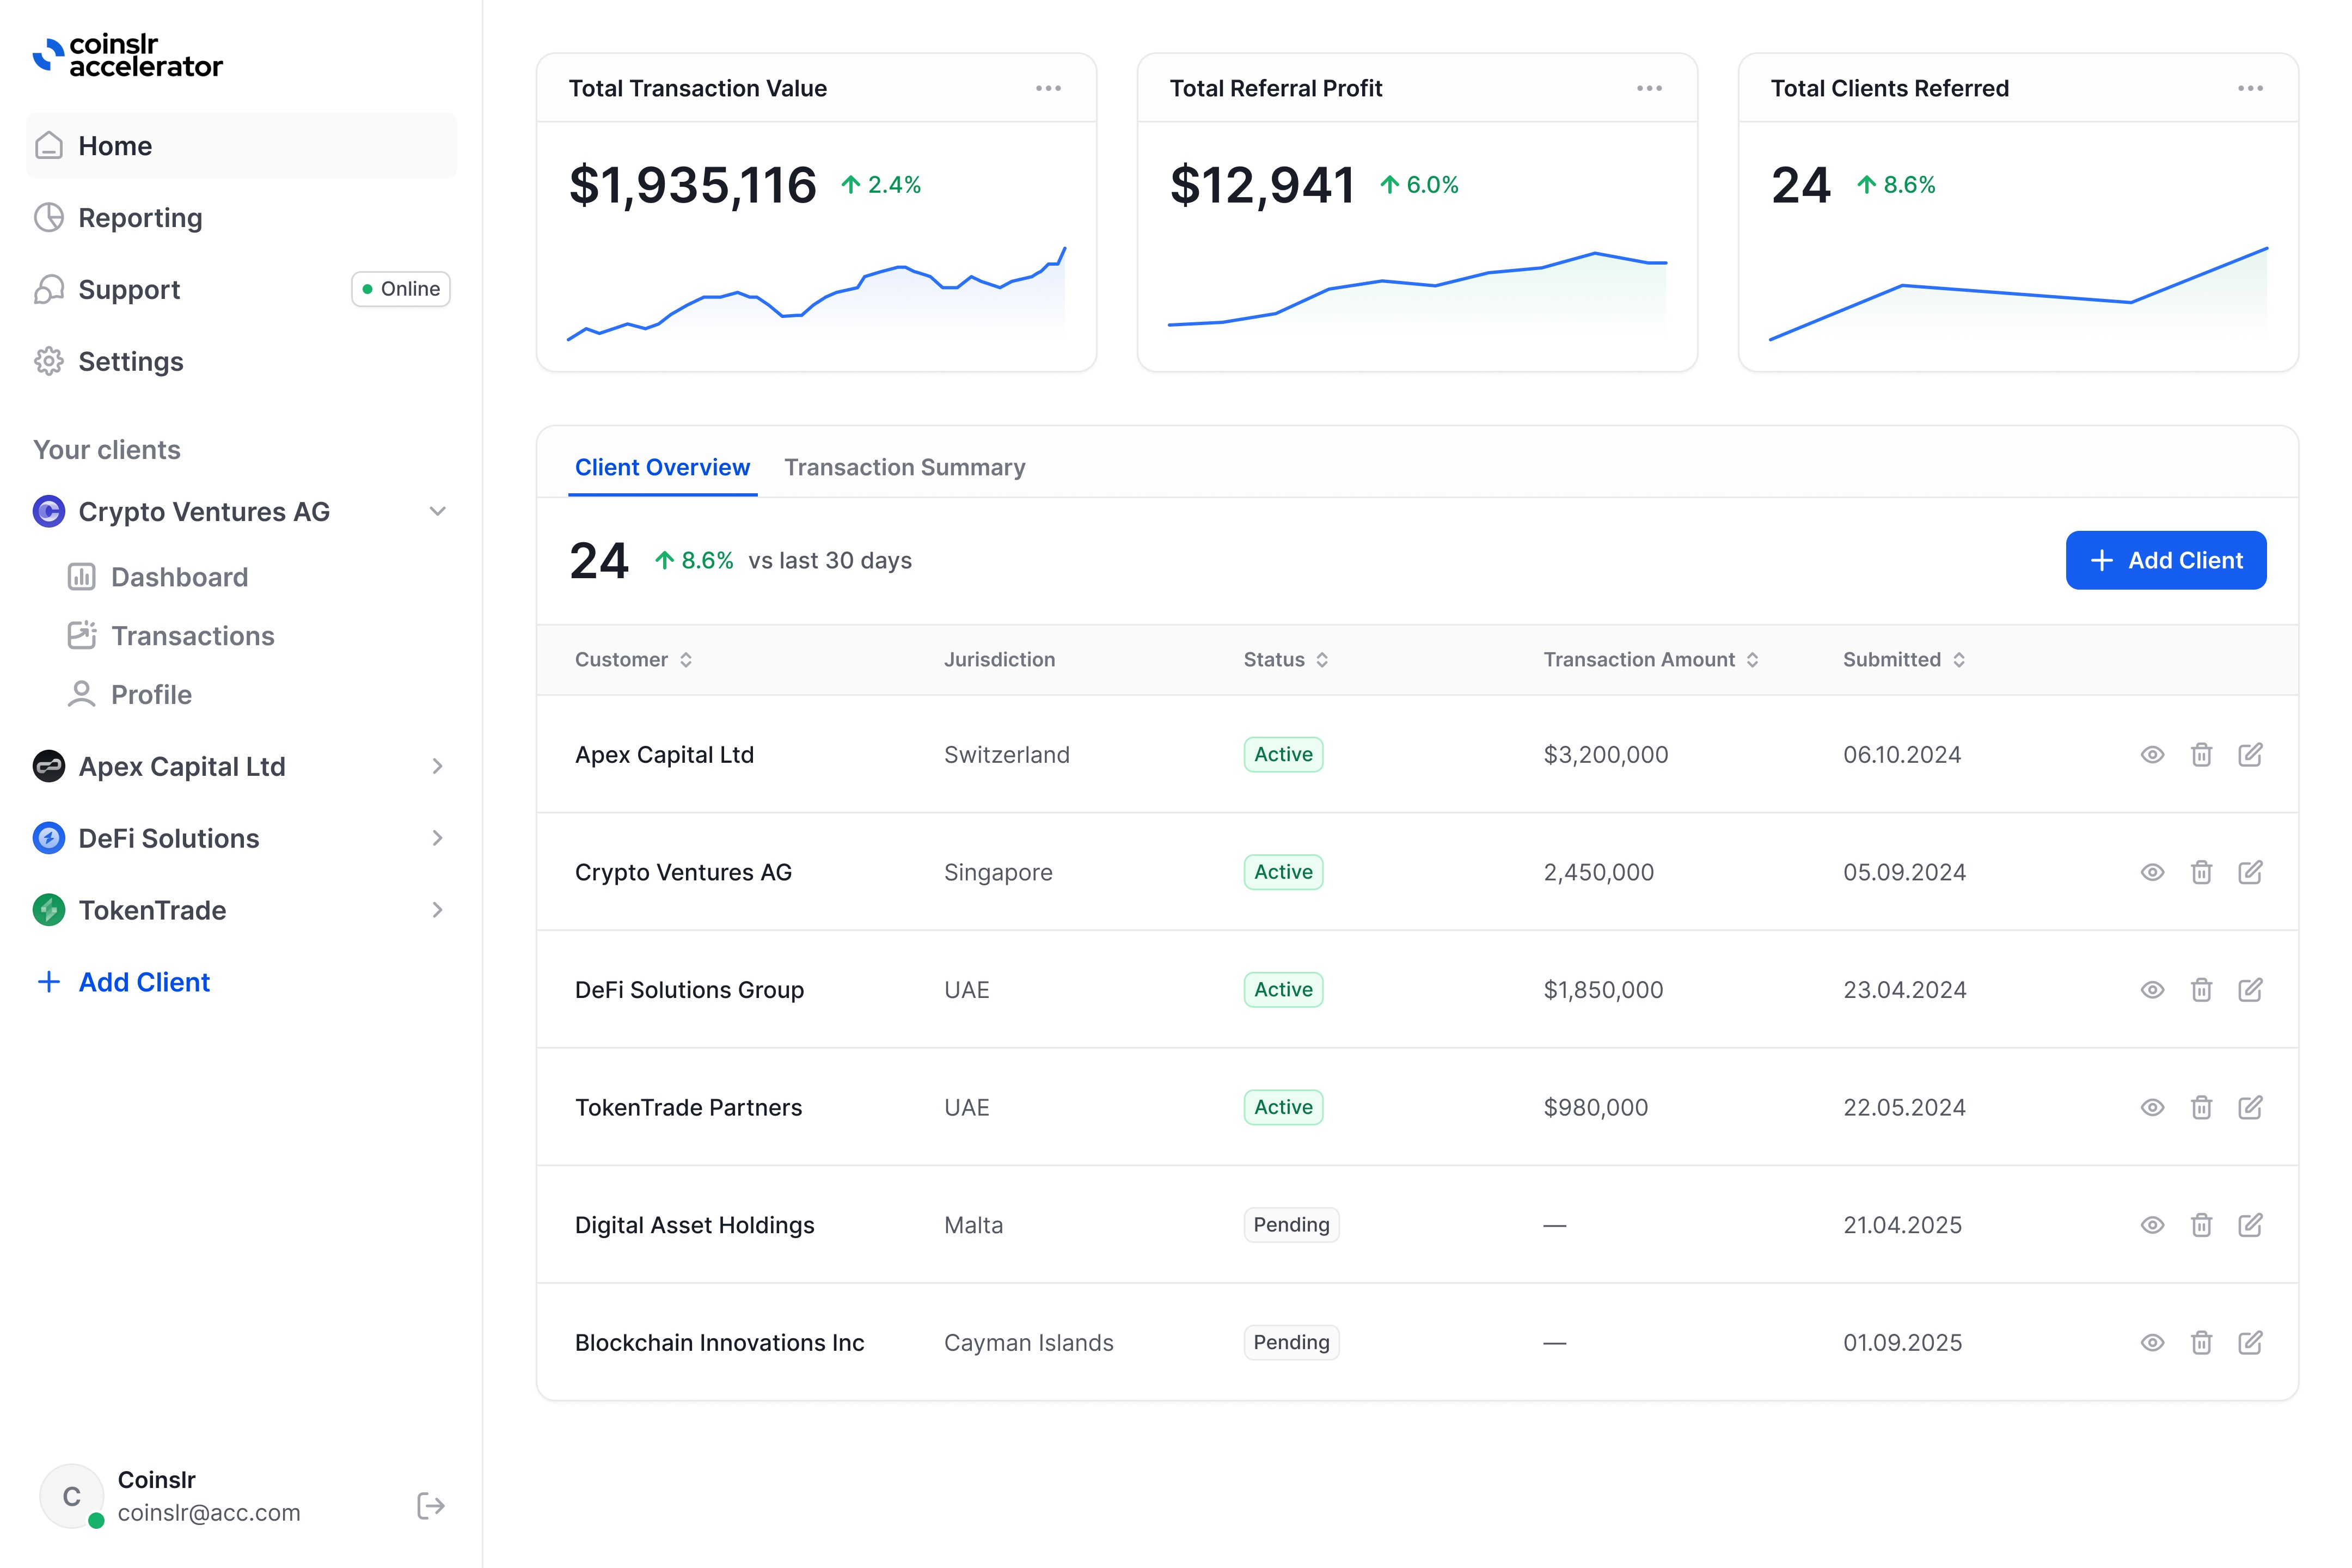Expand Apex Capital Ltd in sidebar
2352x1568 pixels.
click(437, 766)
